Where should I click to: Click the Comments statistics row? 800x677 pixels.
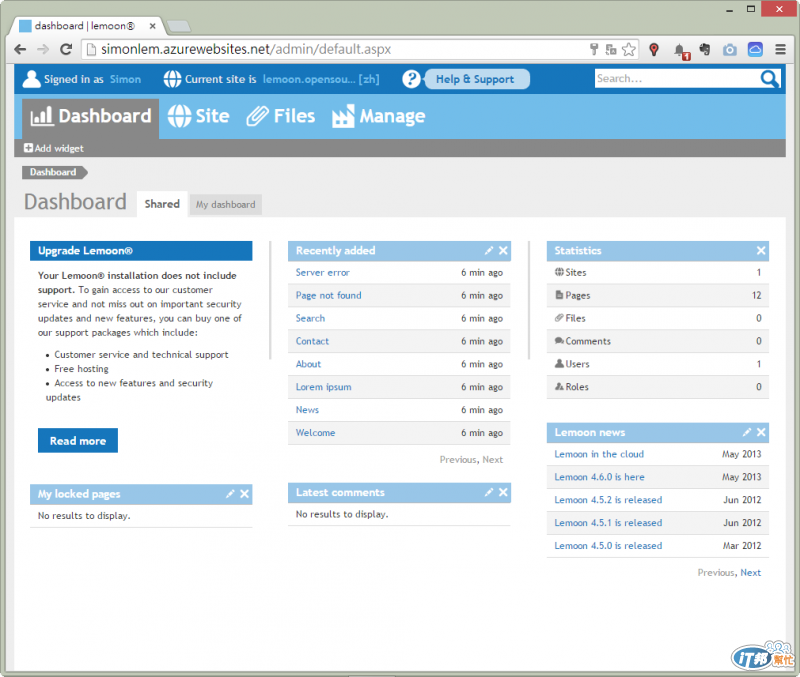coord(658,341)
